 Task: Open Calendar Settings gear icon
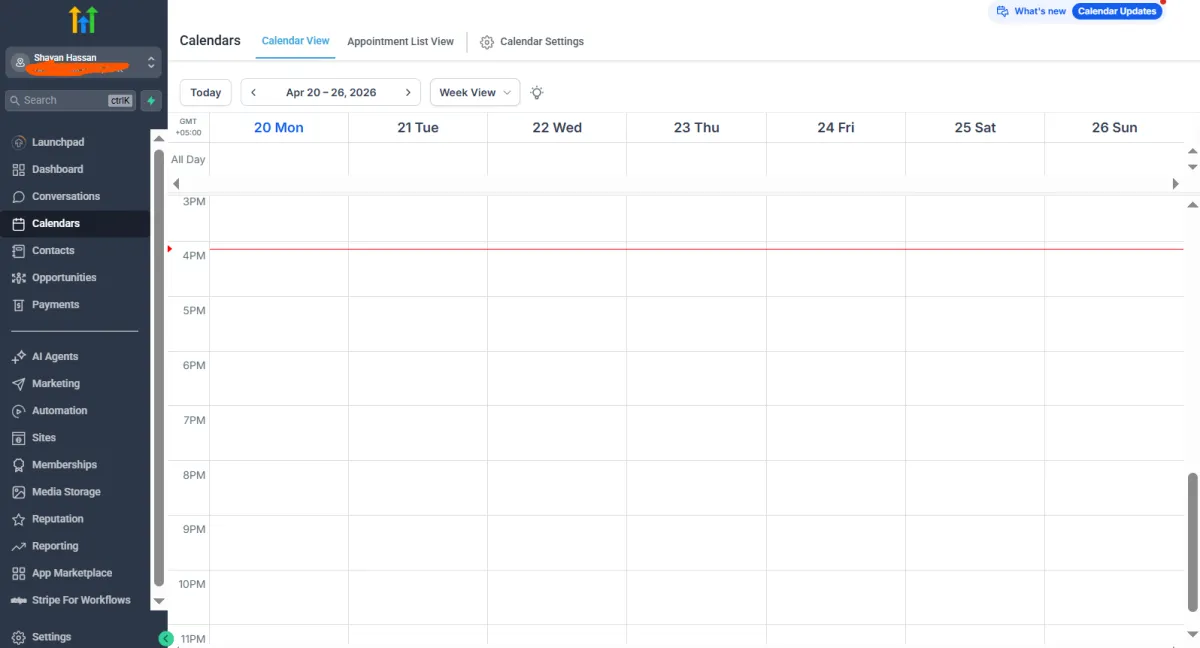[x=487, y=42]
